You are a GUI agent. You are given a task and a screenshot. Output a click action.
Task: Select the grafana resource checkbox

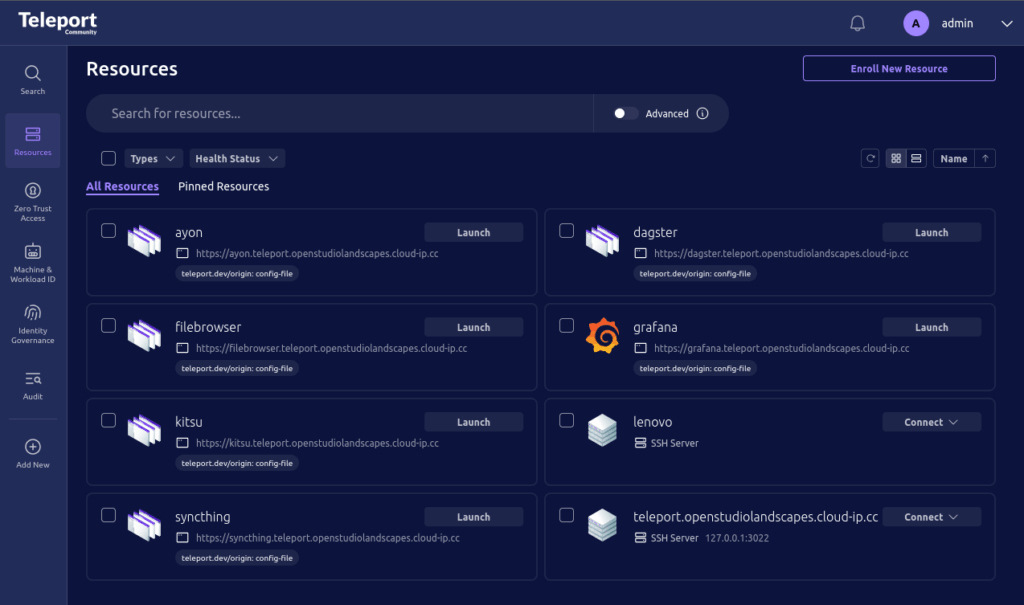pos(567,326)
